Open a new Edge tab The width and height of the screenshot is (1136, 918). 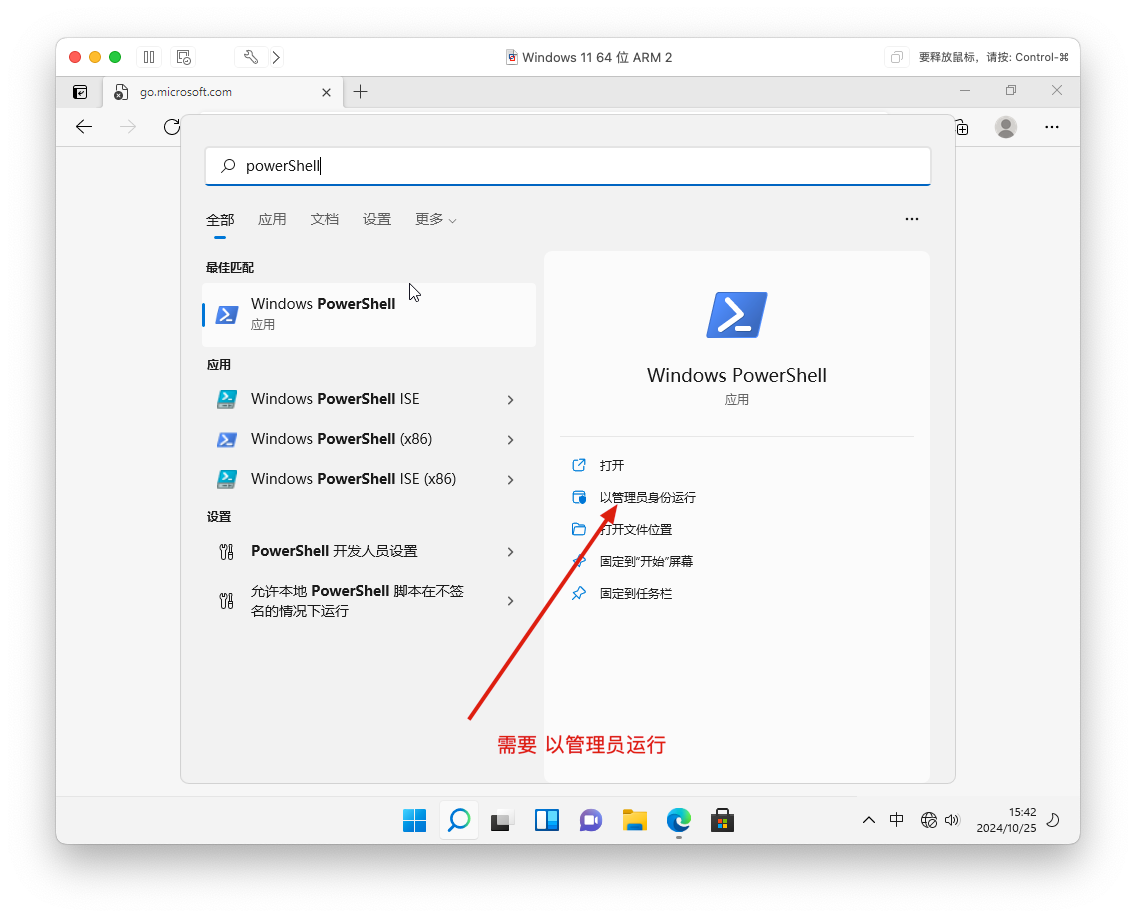360,91
